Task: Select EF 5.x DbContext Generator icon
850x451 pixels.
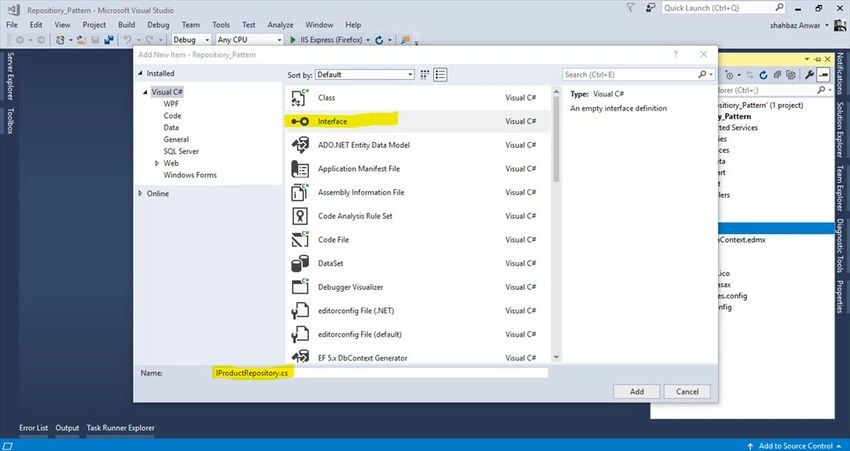Action: tap(300, 357)
